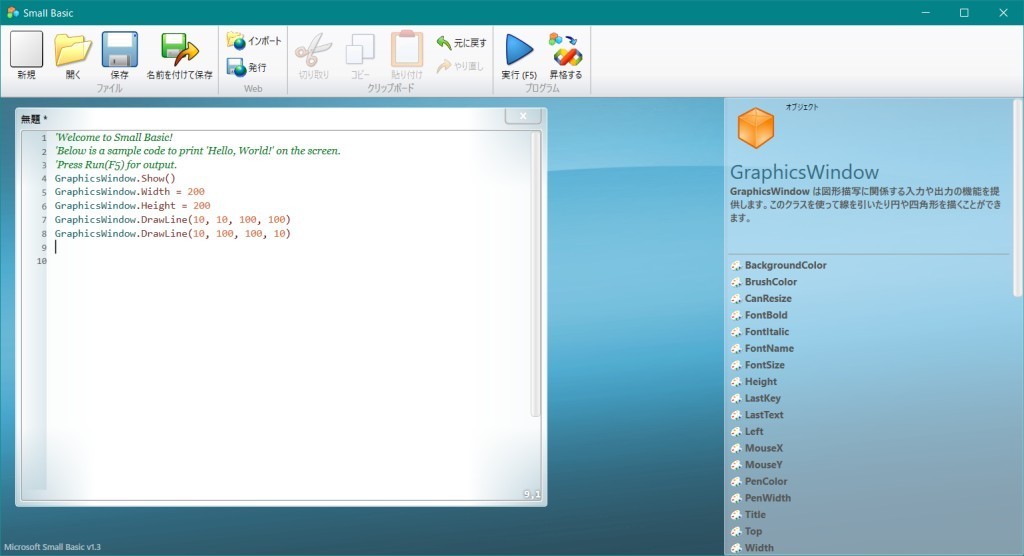The height and width of the screenshot is (556, 1024).
Task: Click the GraphicsWindow heading in help panel
Action: click(x=804, y=172)
